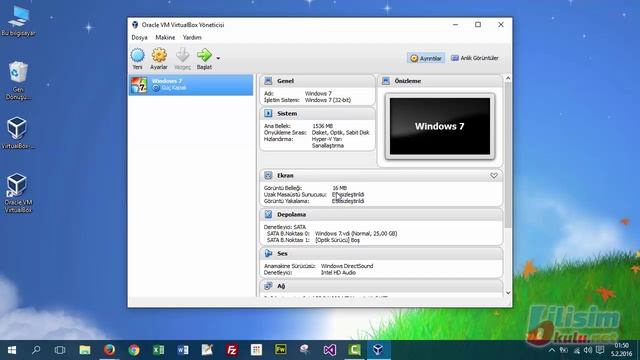Screen dimensions: 640x360
Task: Open the Dosya menu
Action: tap(139, 38)
